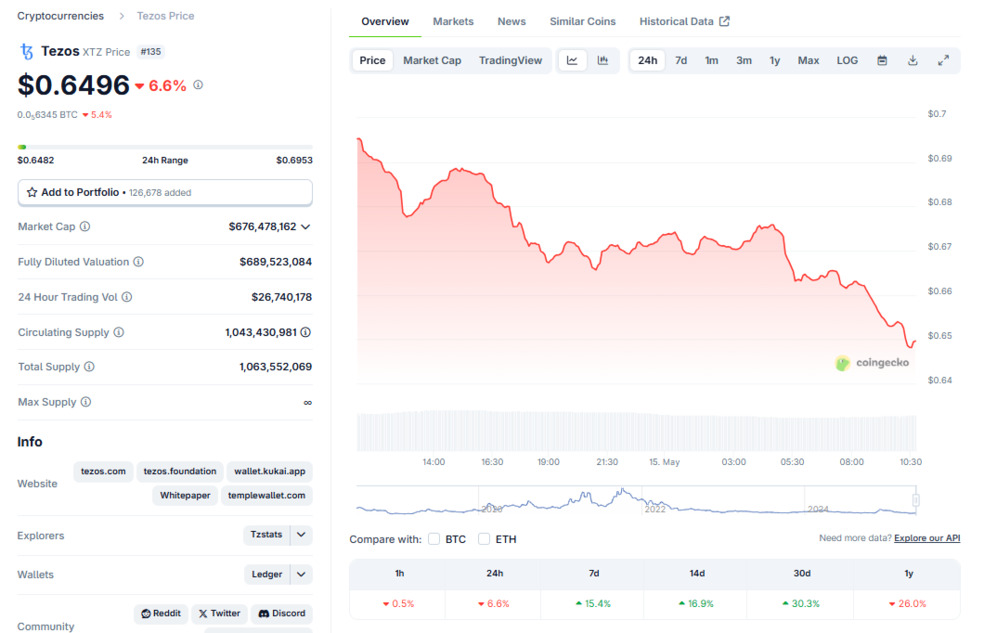Open the Market Cap info tooltip icon

pyautogui.click(x=85, y=226)
